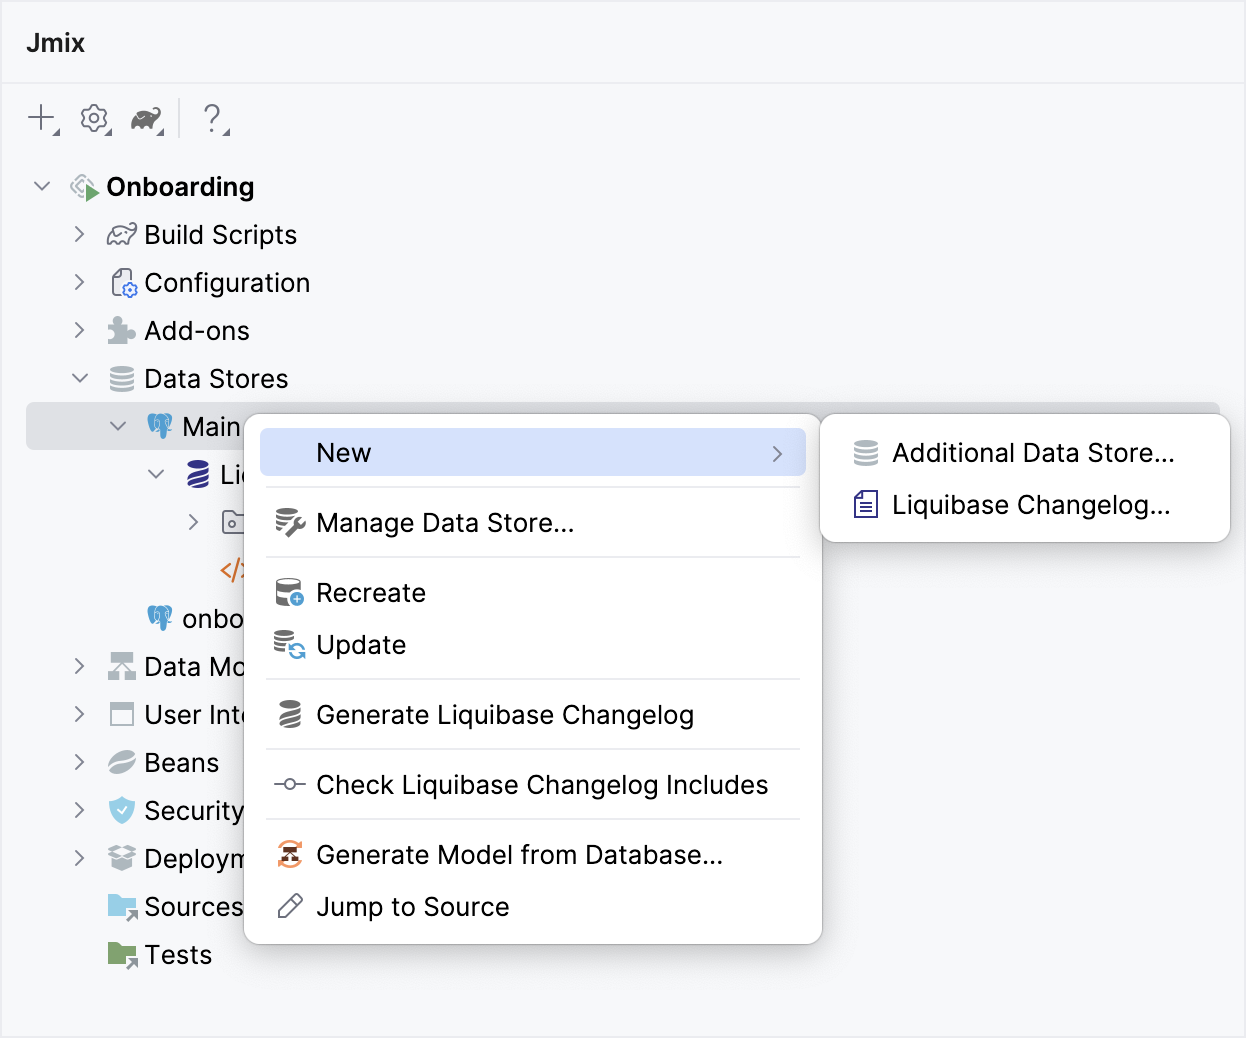Expand the Deployment node

point(80,859)
